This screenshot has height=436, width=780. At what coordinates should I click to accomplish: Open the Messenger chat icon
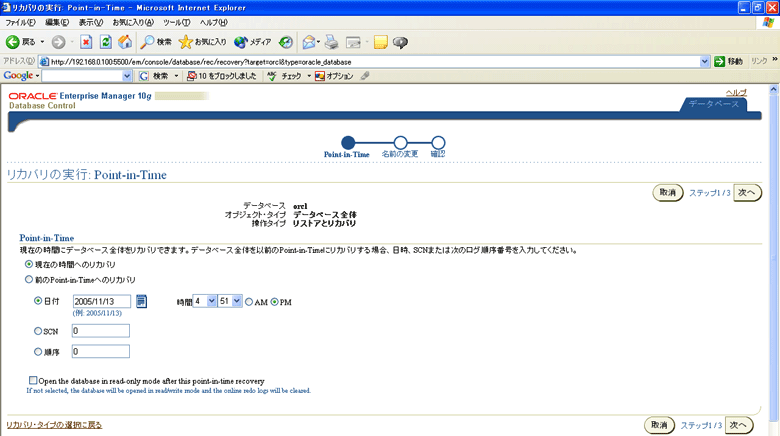[x=400, y=42]
